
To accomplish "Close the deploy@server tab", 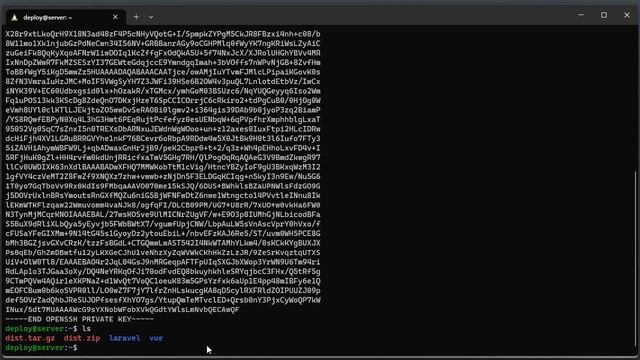I will click(x=115, y=17).
